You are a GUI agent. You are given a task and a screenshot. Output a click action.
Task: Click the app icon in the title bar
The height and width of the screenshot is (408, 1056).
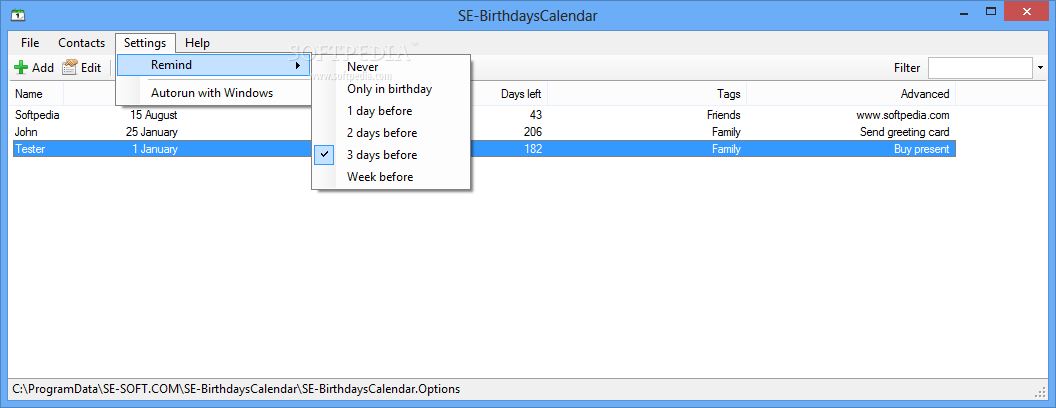click(16, 15)
